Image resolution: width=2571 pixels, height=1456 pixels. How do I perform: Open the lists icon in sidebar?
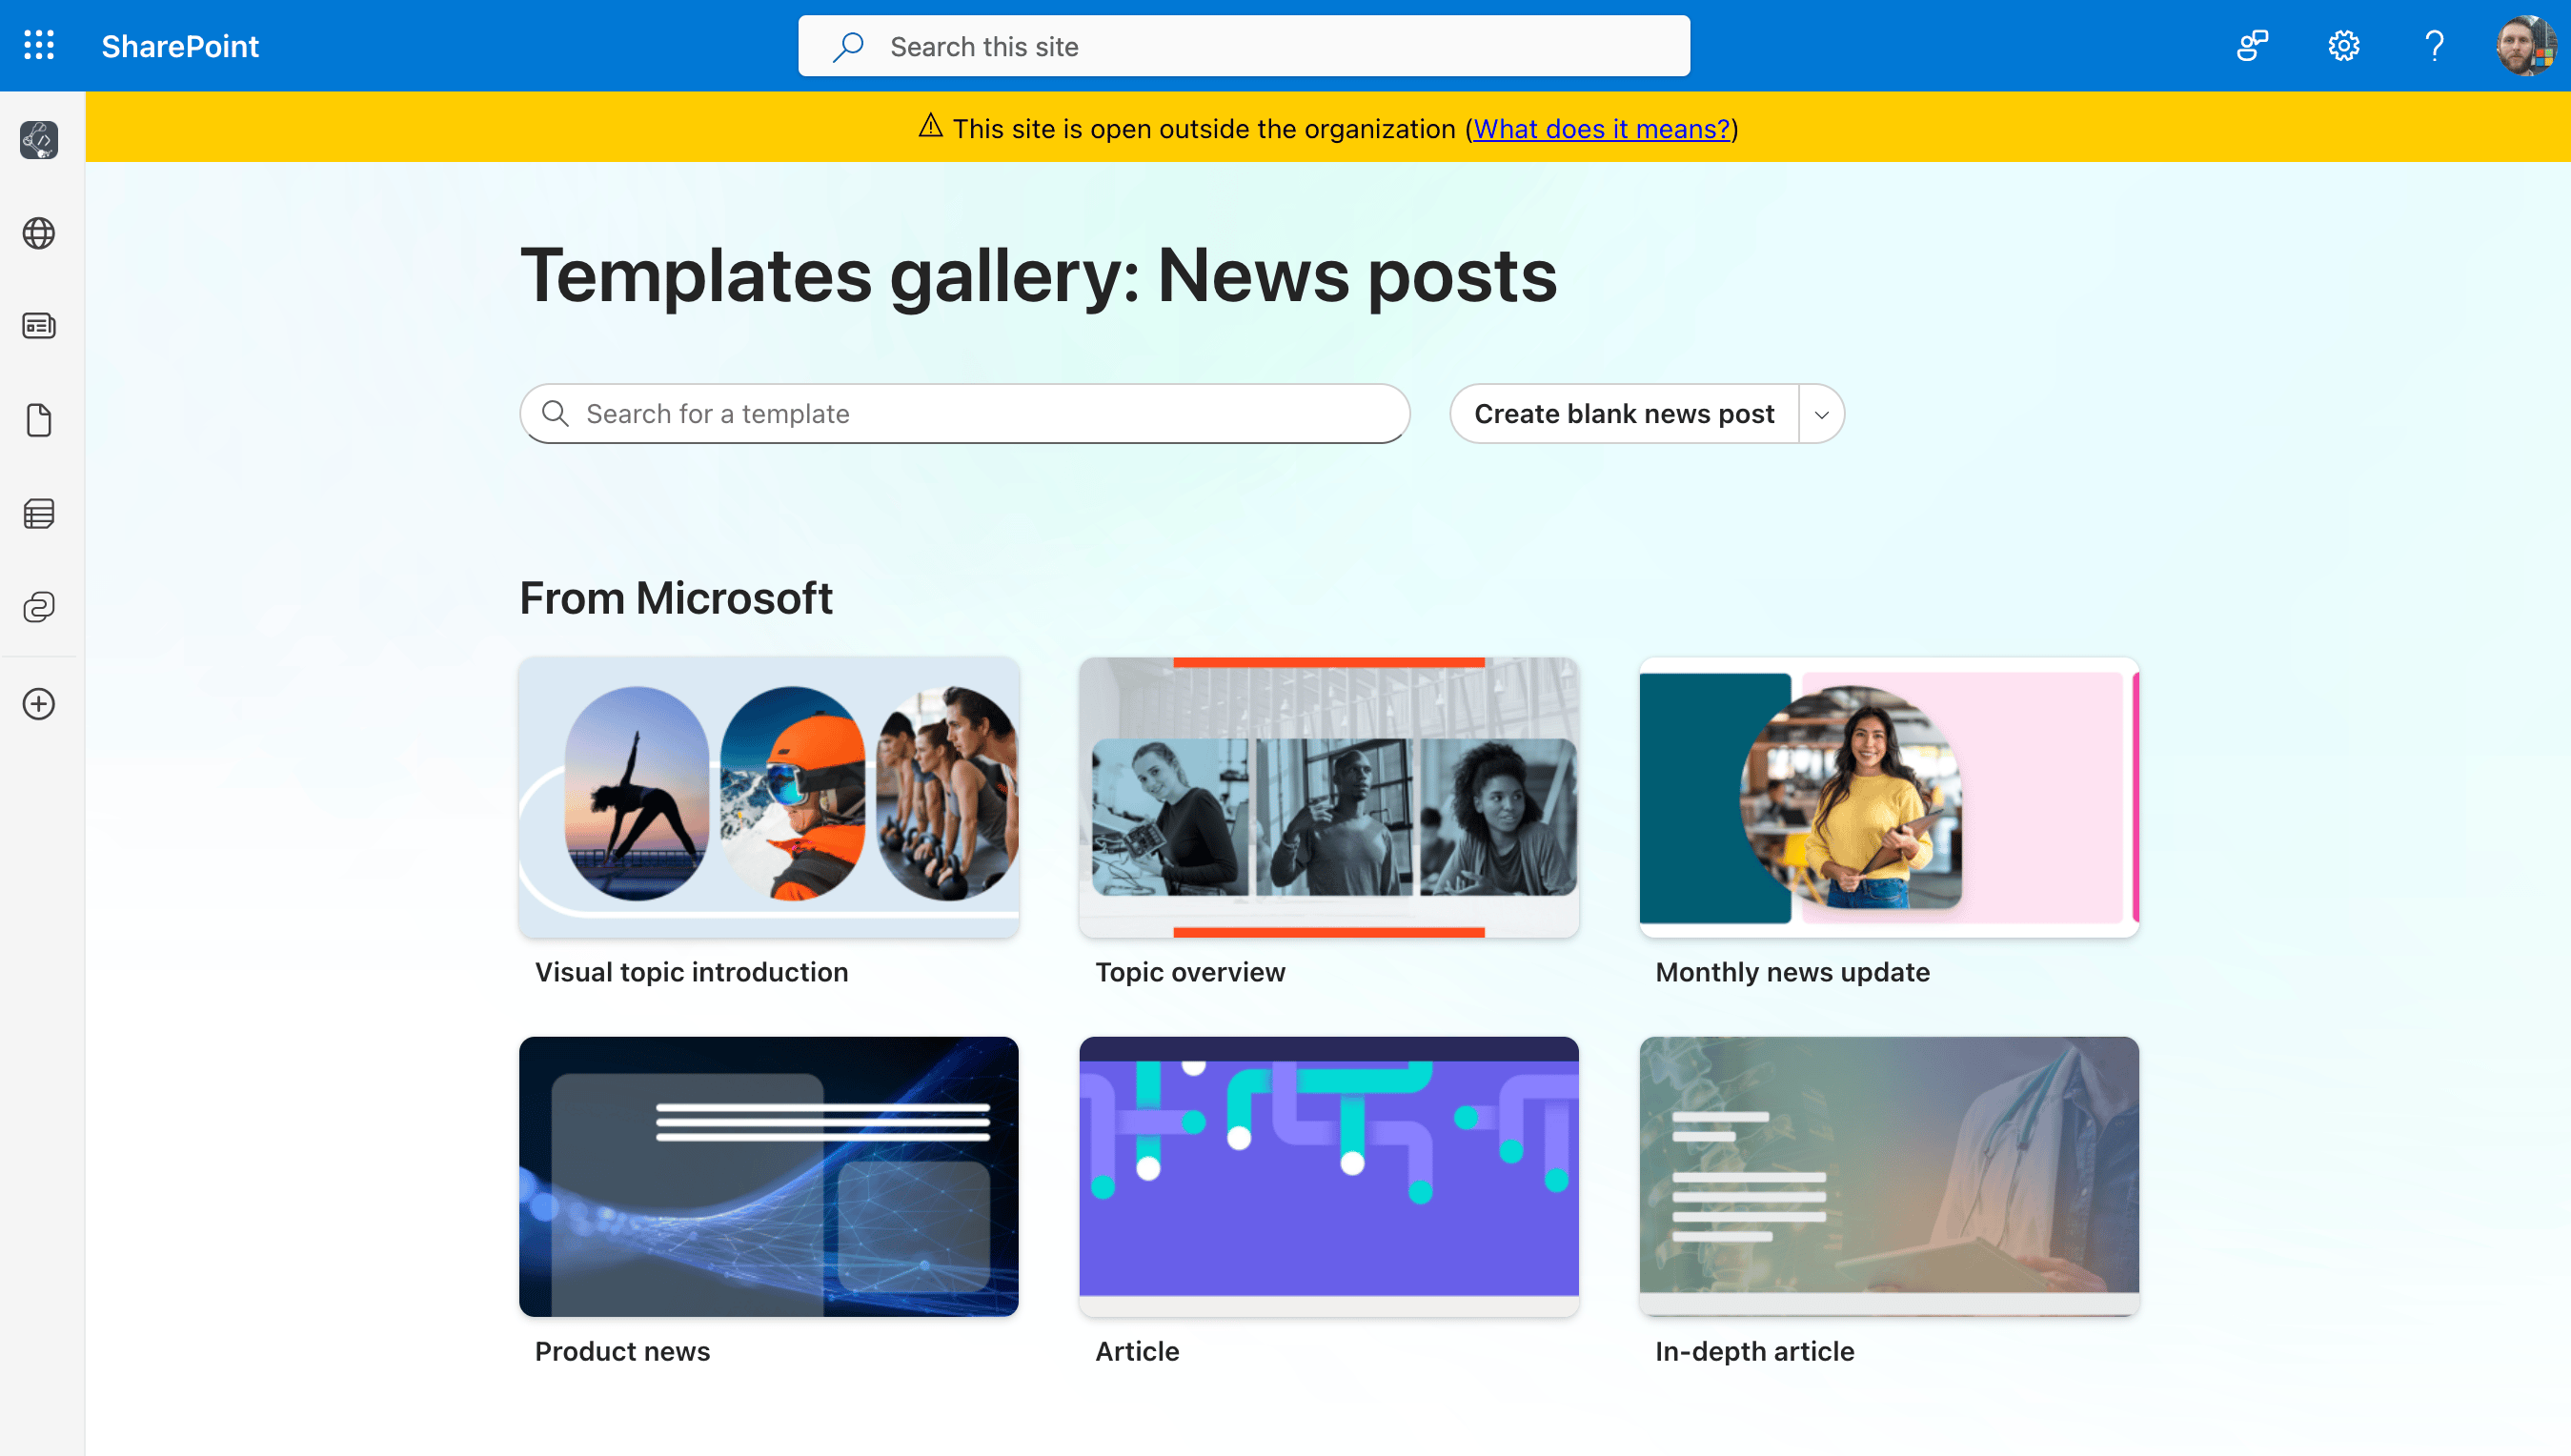[39, 514]
